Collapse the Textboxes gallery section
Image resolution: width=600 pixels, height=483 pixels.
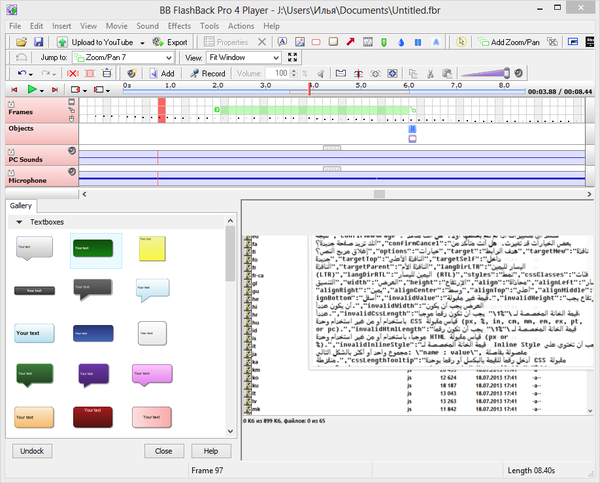point(20,221)
